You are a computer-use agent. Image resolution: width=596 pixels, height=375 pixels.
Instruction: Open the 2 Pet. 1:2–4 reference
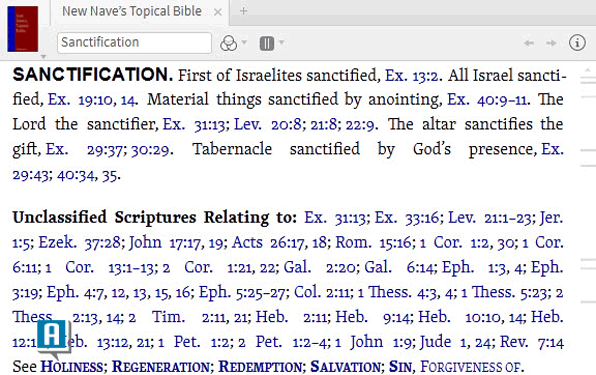(284, 342)
